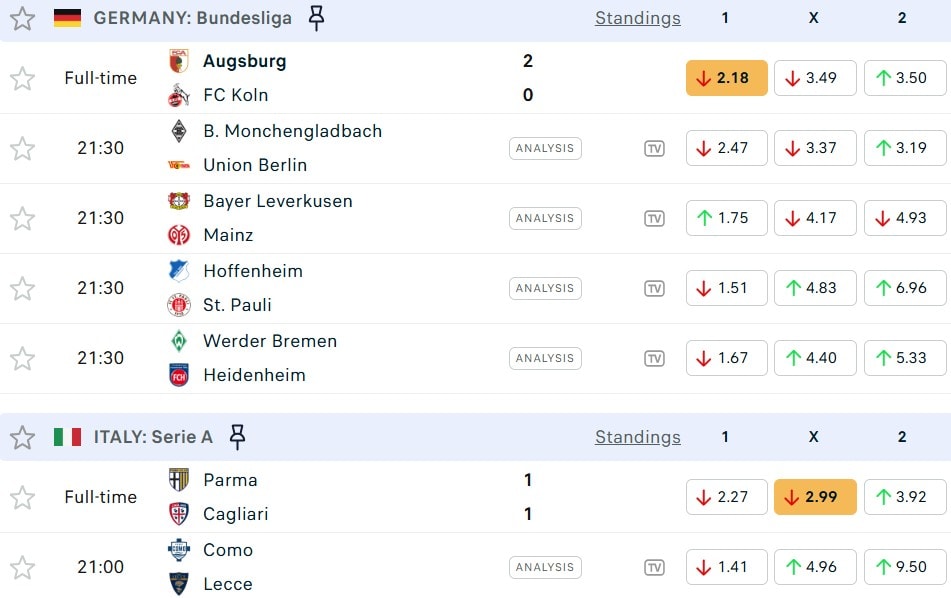Click TV icon for Como vs Lecce
Screen dimensions: 951x598
click(x=654, y=567)
